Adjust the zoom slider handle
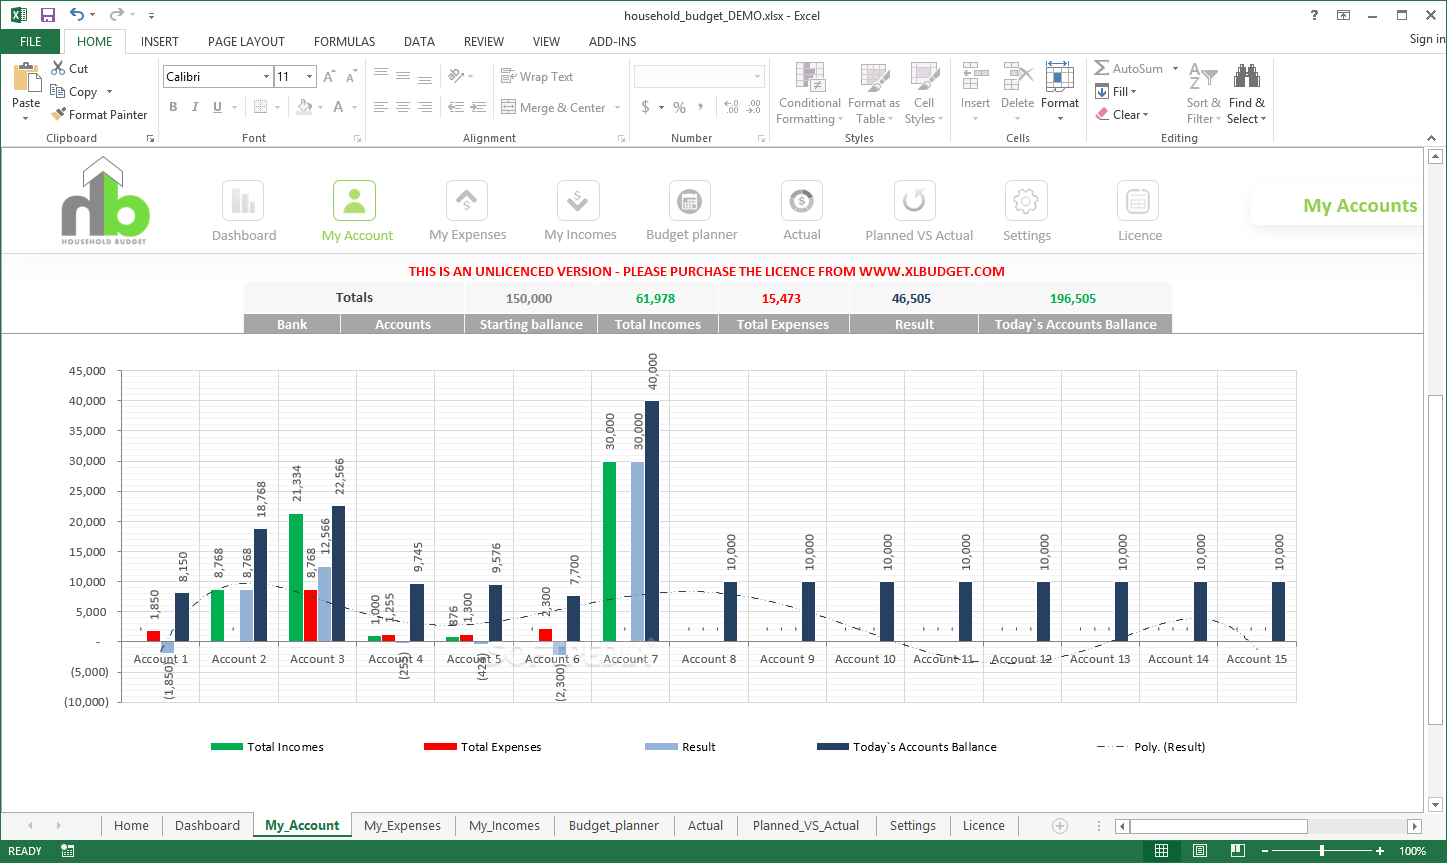The image size is (1447, 863). click(x=1323, y=851)
